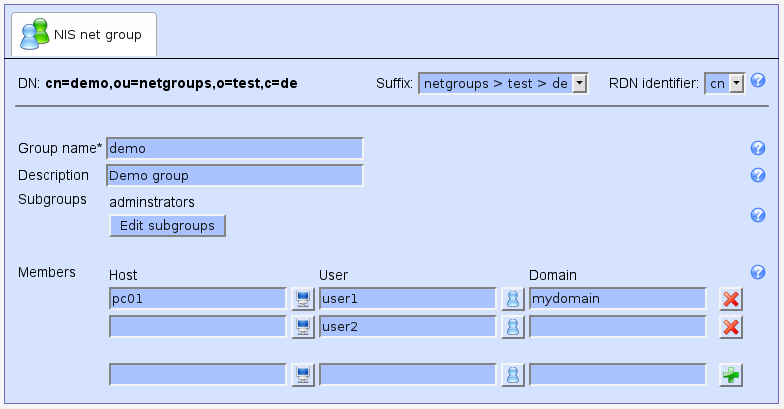Select the mydomain Domain field

point(617,298)
